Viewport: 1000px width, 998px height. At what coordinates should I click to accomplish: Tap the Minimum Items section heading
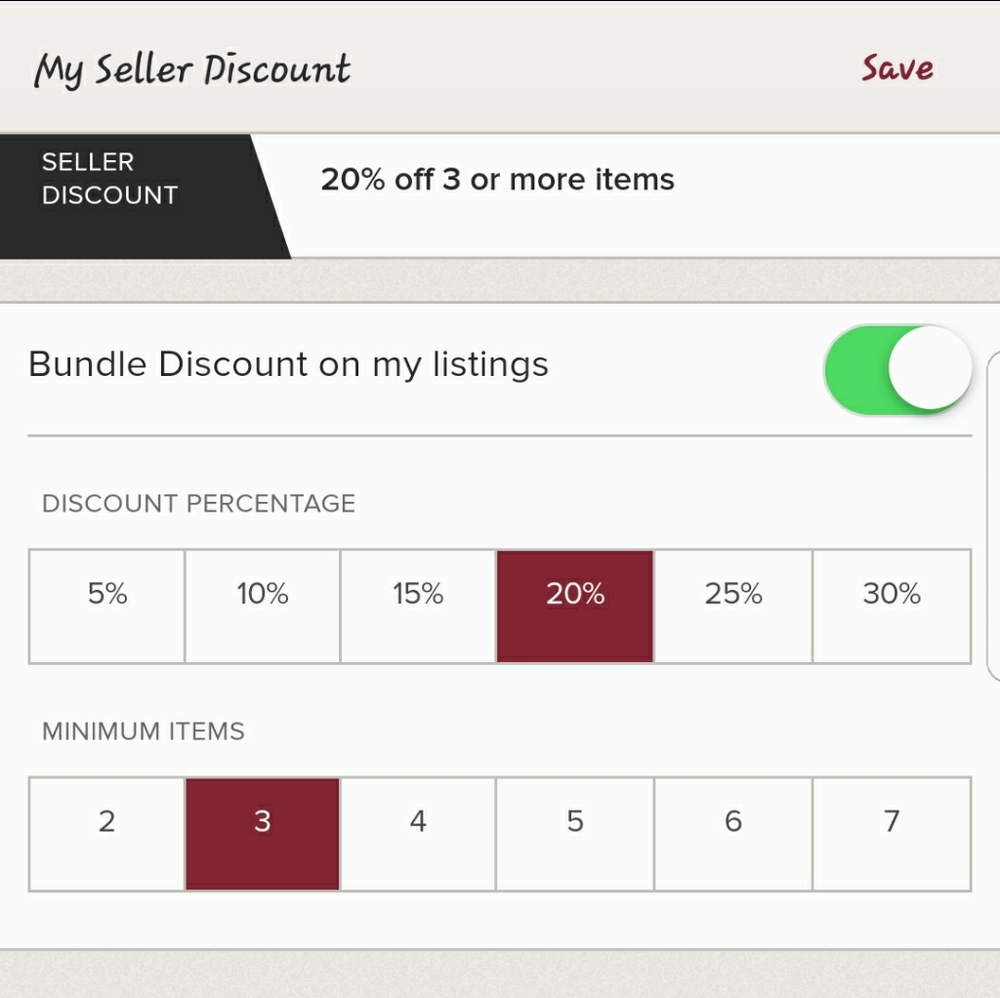pos(143,732)
